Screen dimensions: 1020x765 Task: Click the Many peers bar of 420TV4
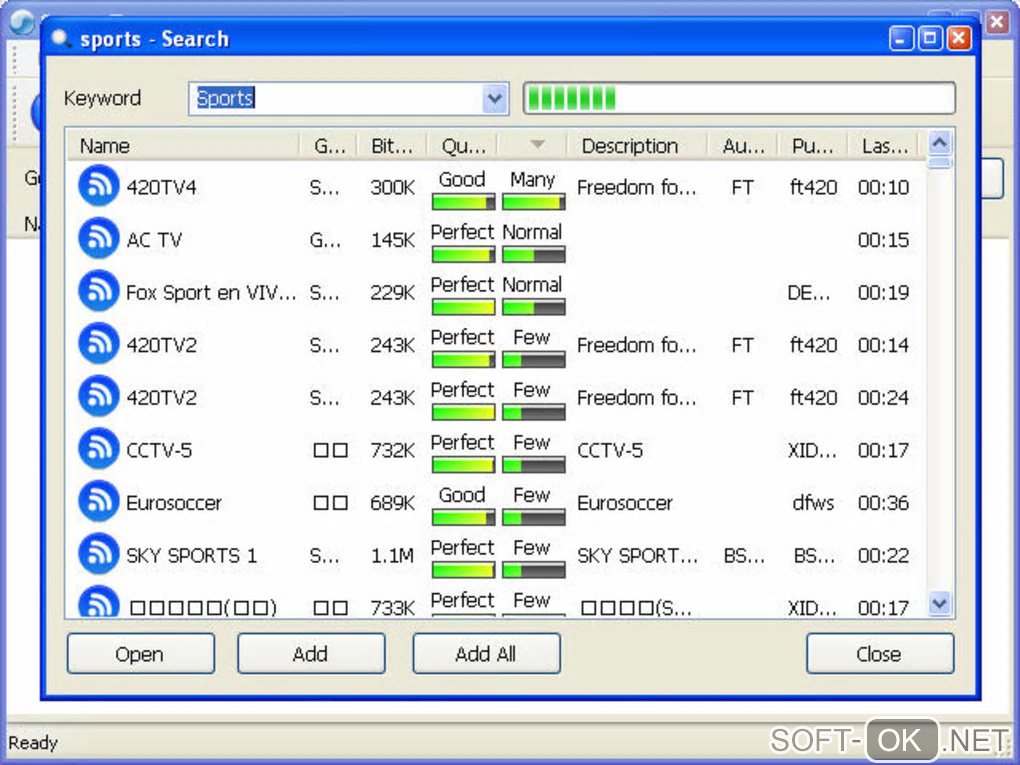point(533,202)
